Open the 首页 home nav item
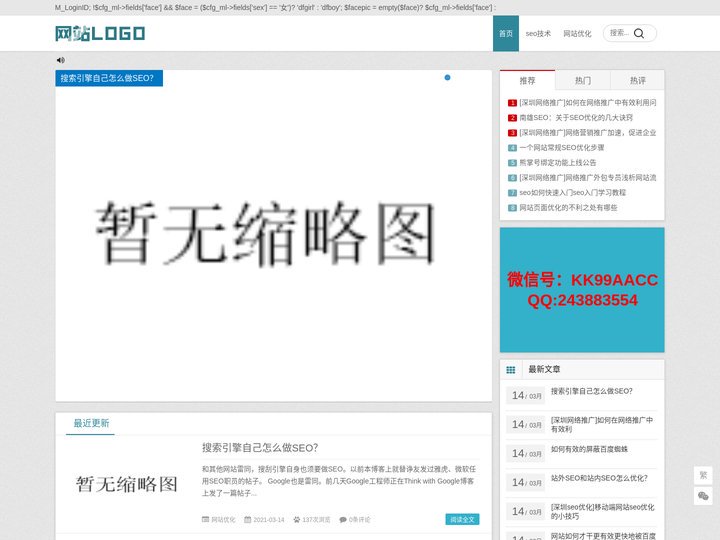 point(506,34)
